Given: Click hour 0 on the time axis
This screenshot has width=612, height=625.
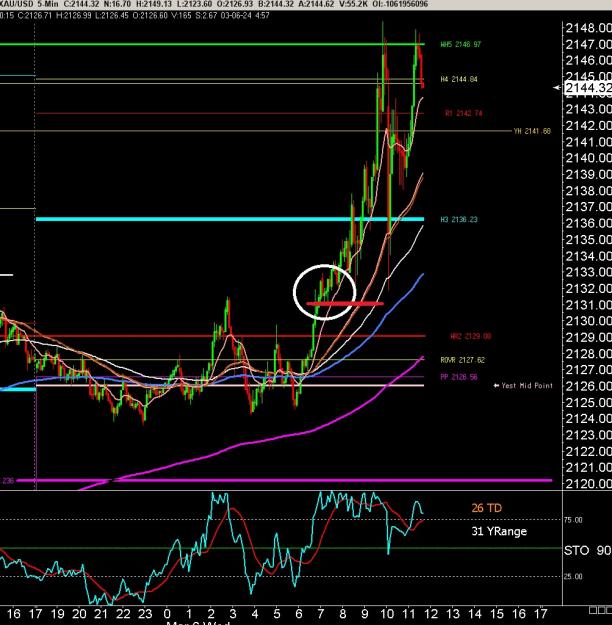Looking at the screenshot, I should [167, 613].
